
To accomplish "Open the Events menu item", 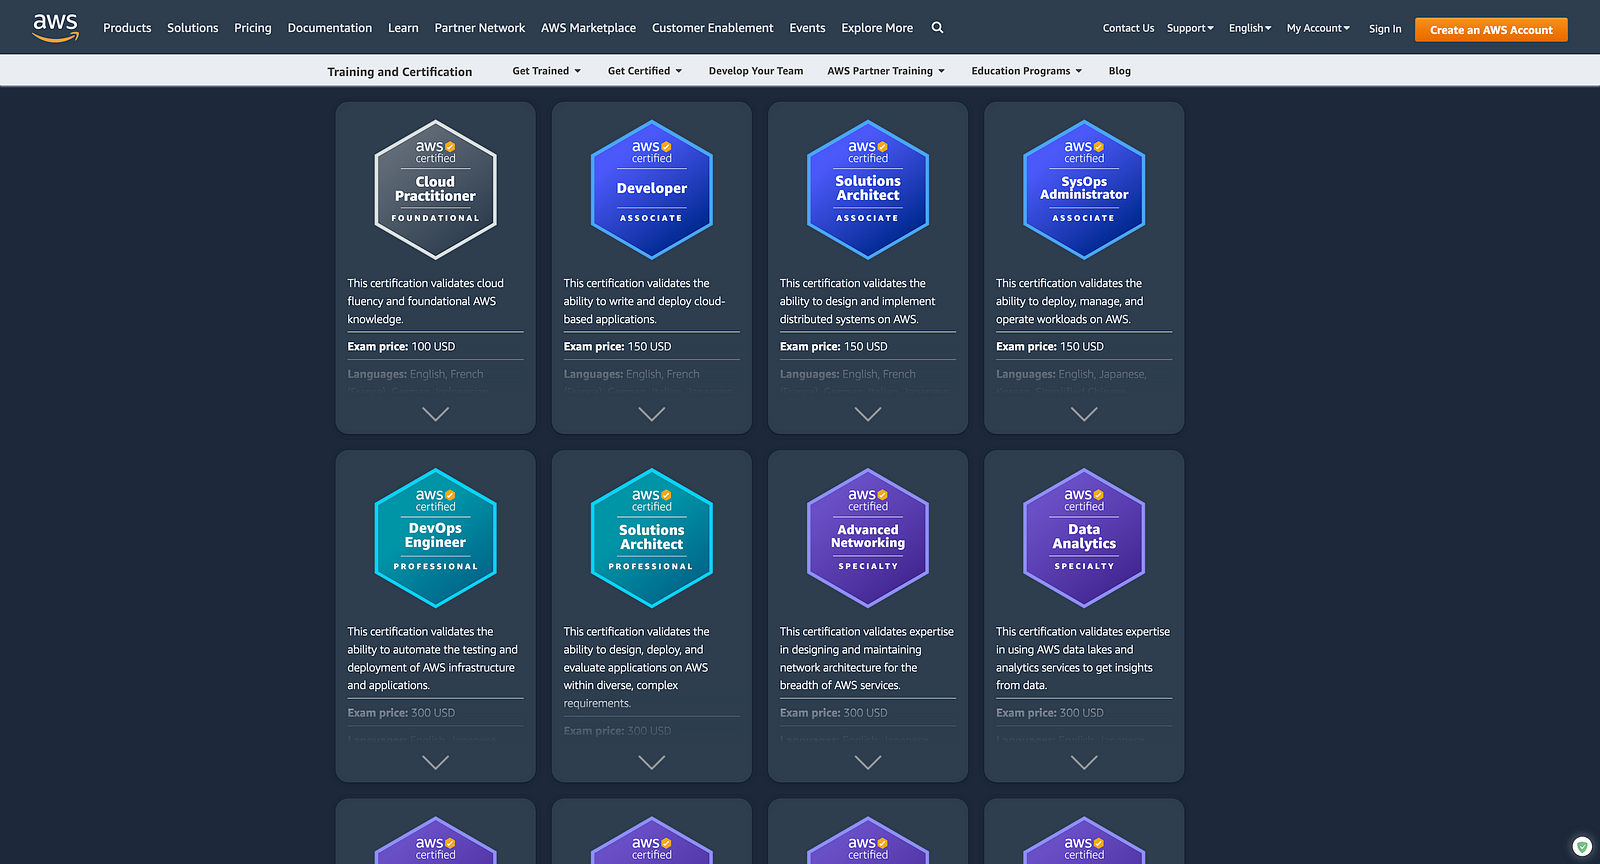I will pos(807,28).
